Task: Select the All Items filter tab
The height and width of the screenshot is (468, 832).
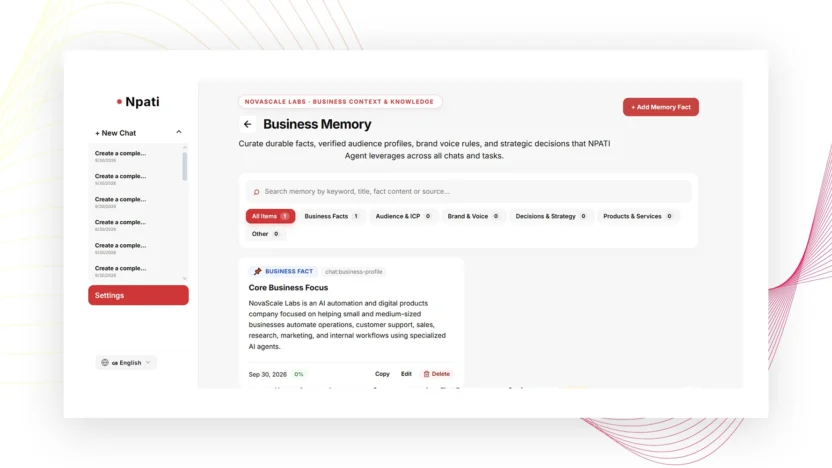Action: coord(270,216)
